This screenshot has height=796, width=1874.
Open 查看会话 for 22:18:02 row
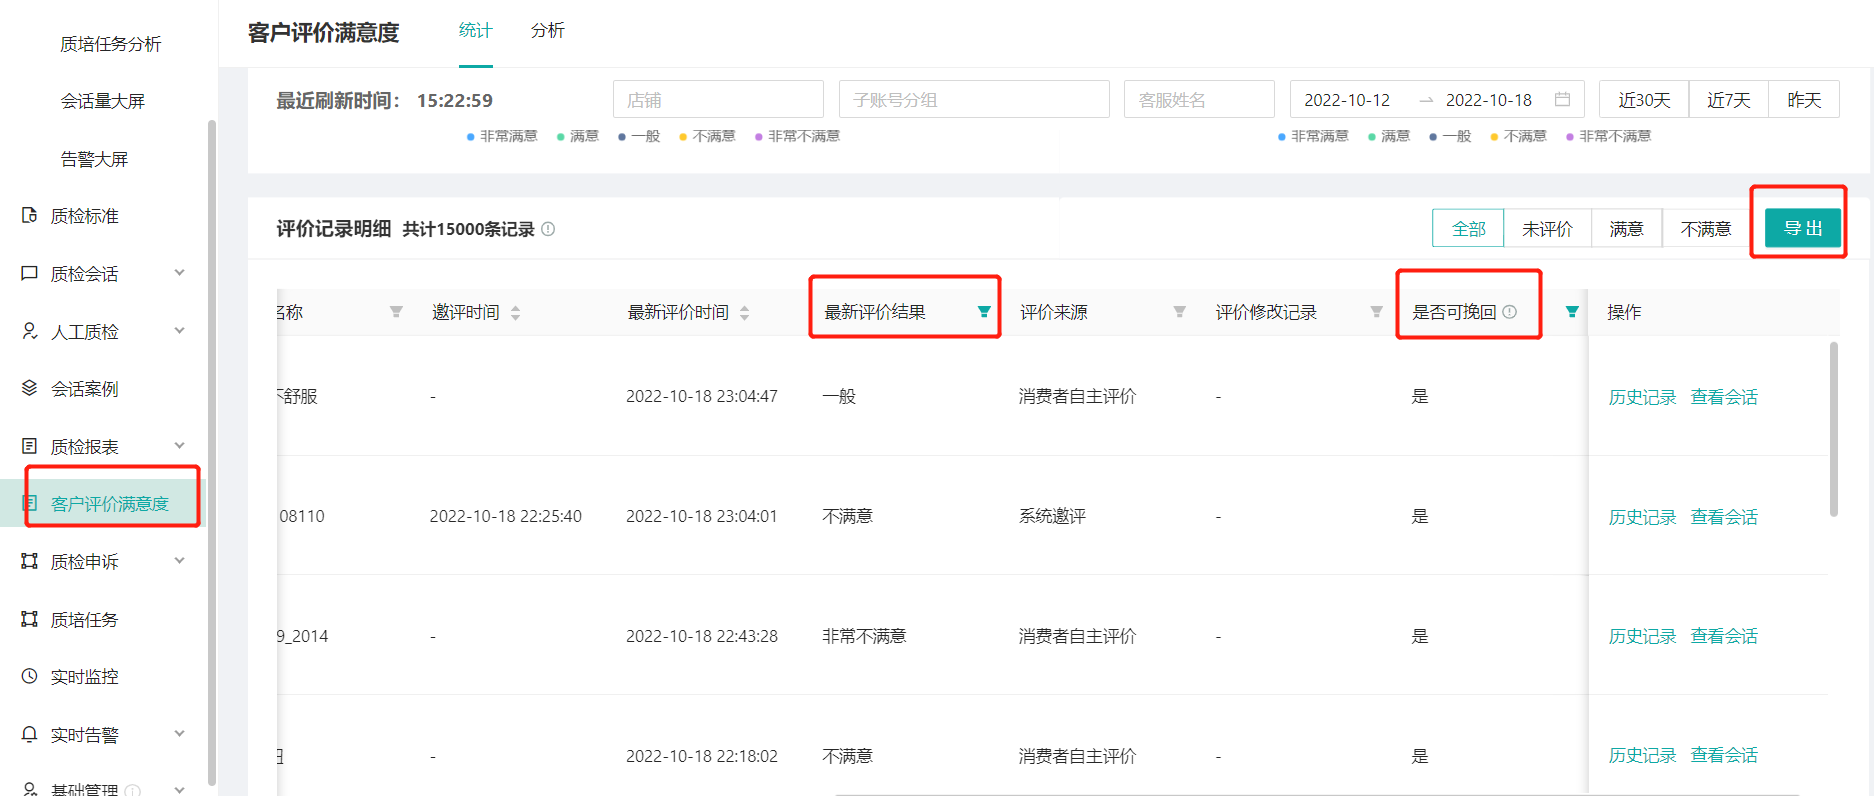(1724, 755)
